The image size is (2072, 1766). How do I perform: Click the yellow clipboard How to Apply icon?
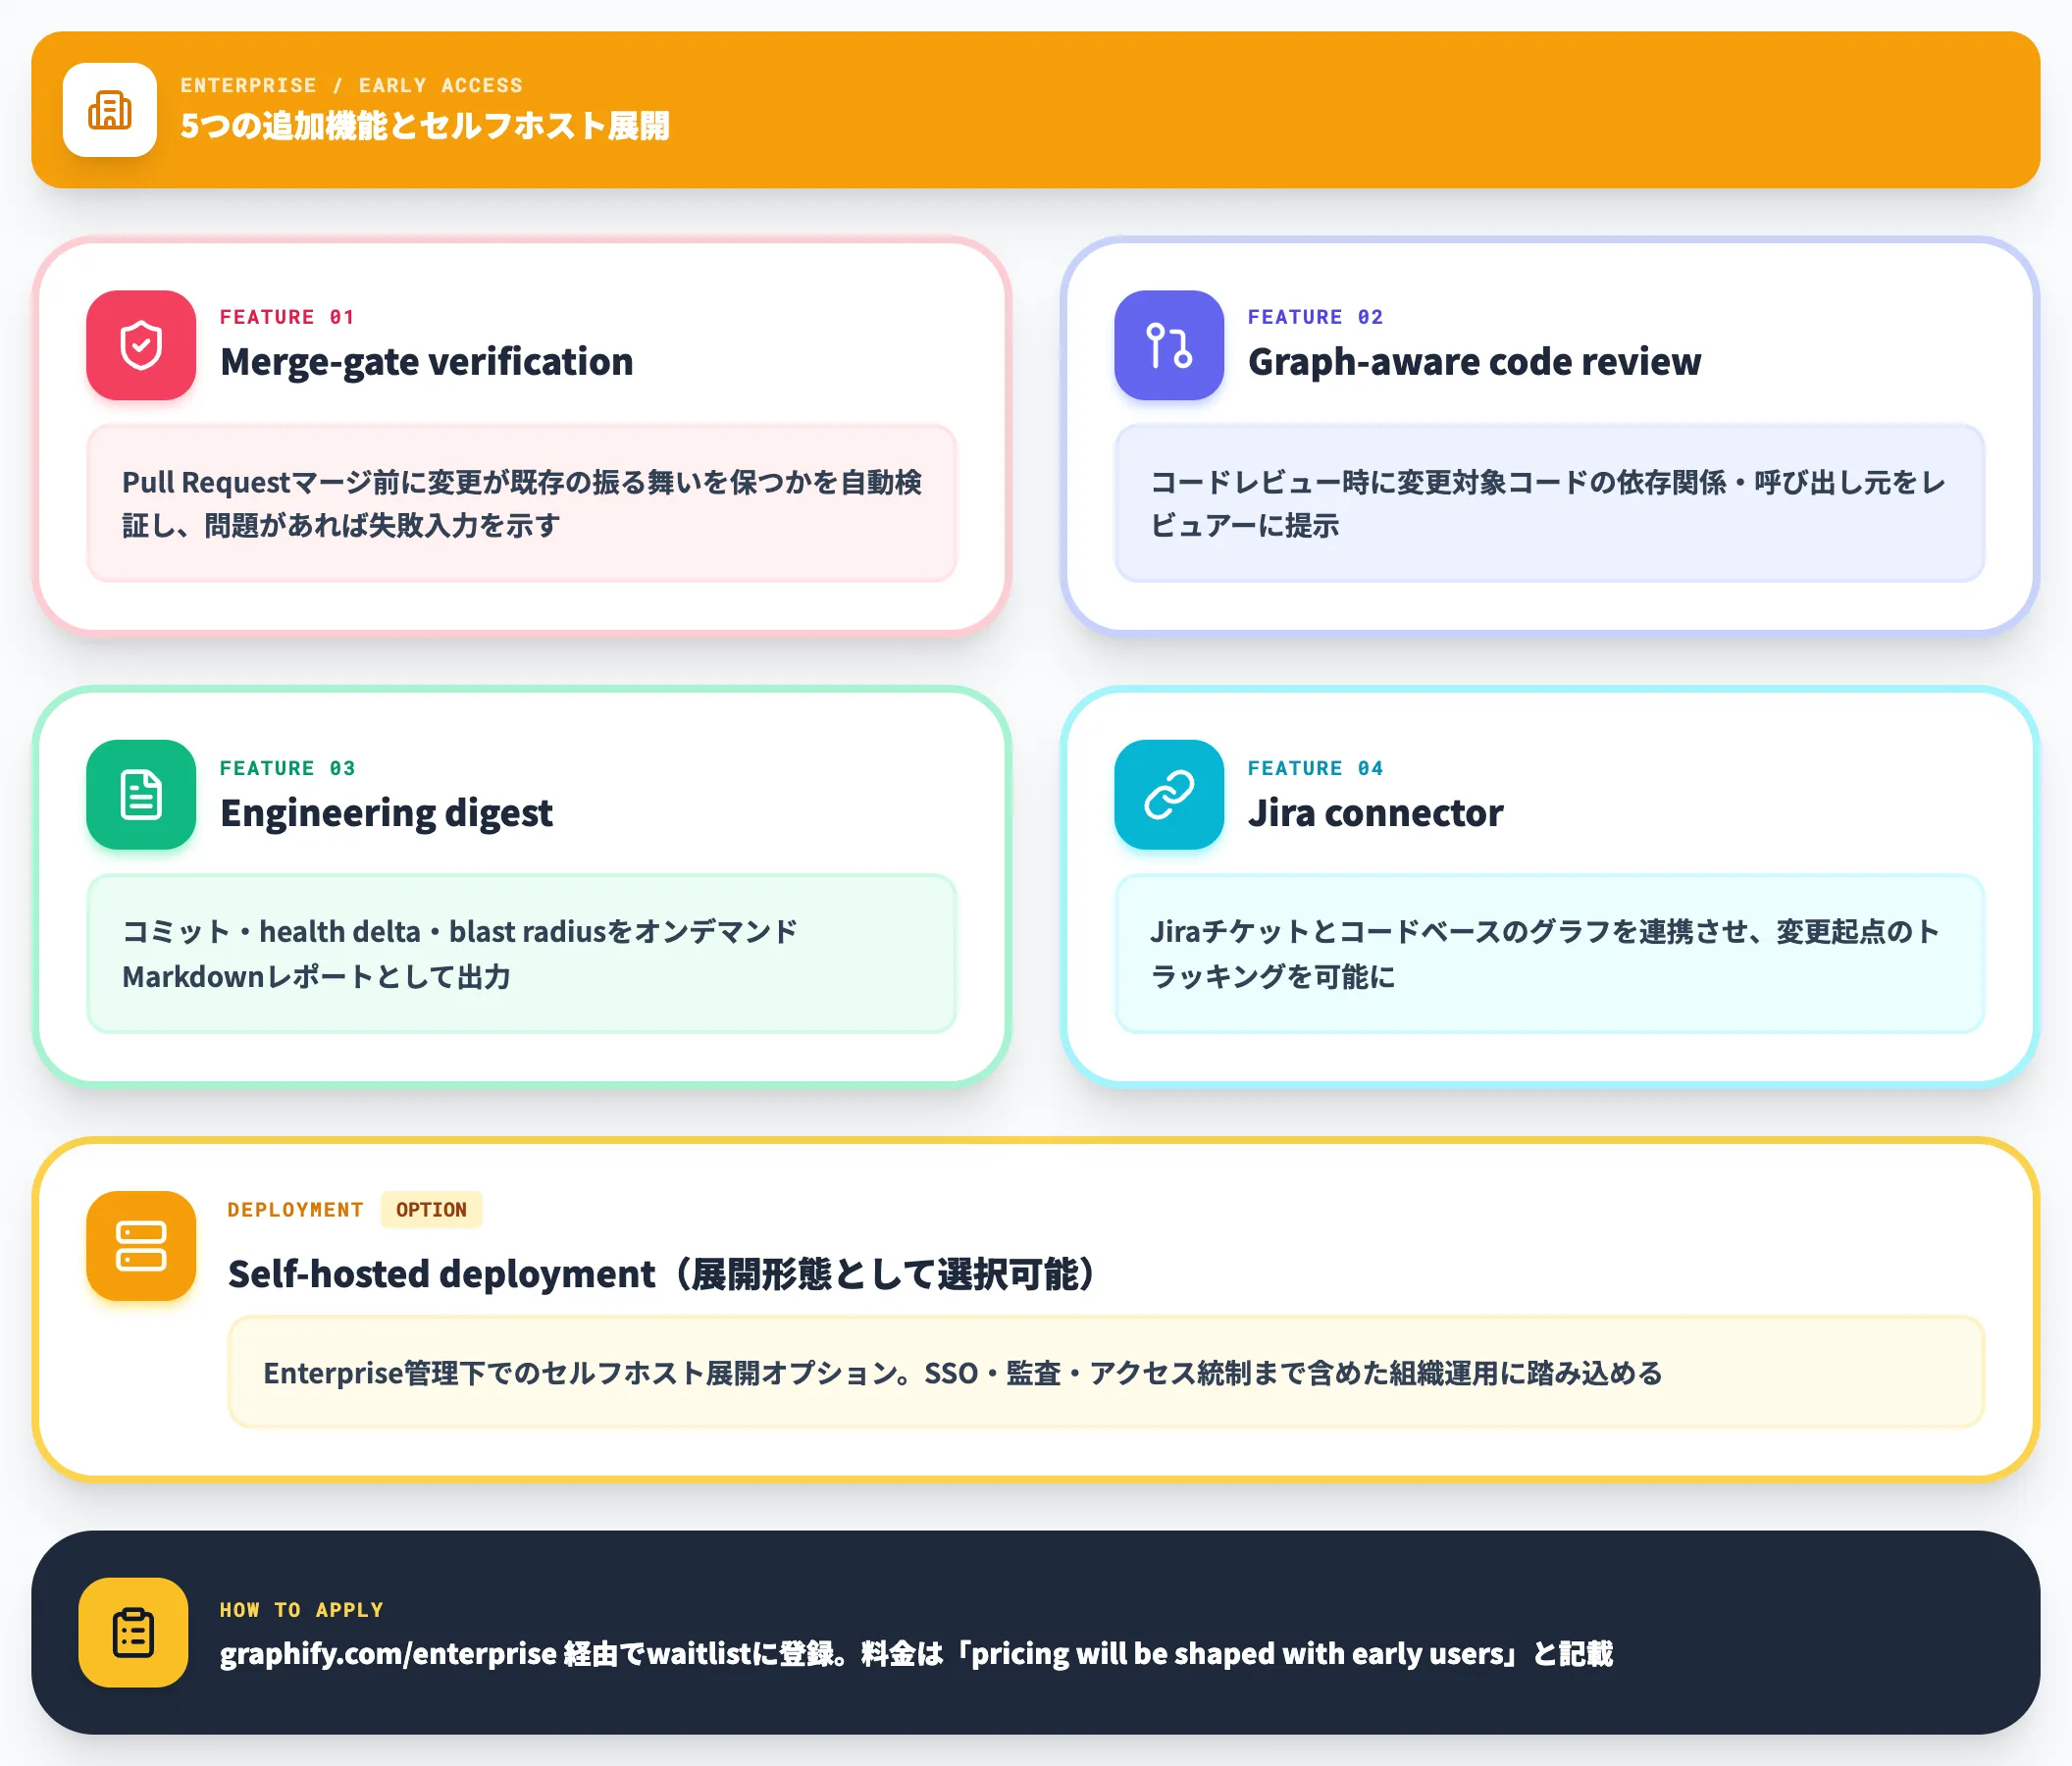pos(133,1633)
